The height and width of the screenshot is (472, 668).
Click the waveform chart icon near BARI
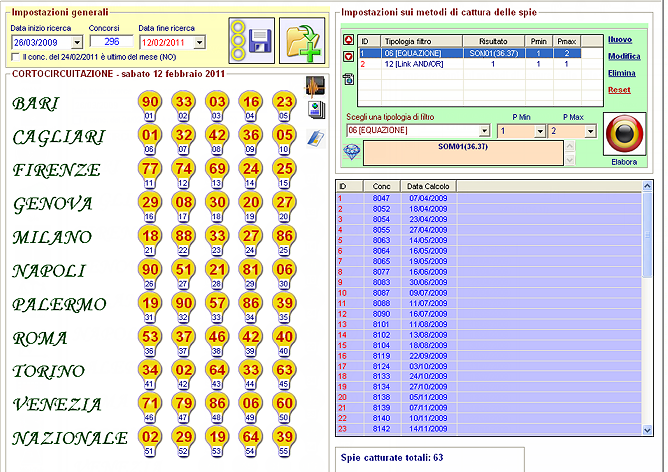point(315,86)
